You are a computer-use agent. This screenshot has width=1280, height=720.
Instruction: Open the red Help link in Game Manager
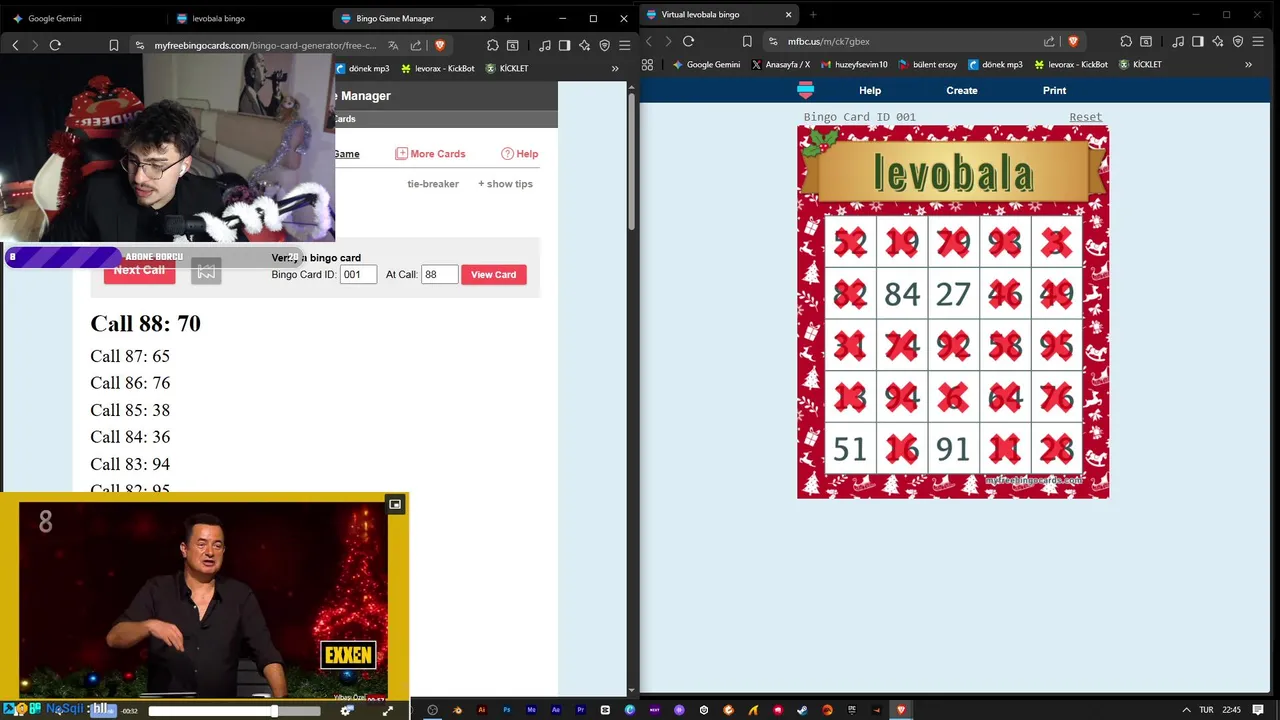(520, 154)
